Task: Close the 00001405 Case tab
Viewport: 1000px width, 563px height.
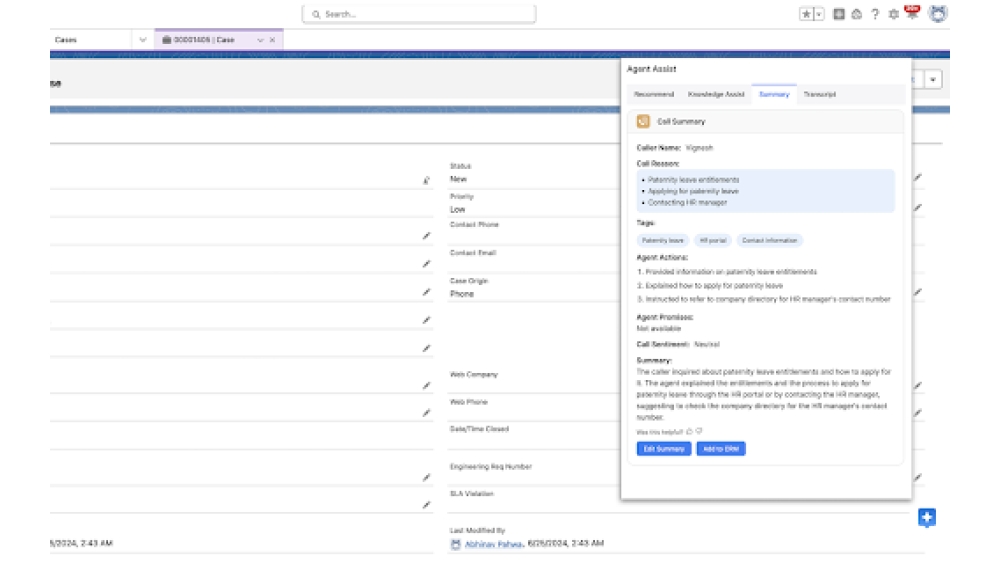Action: tap(272, 40)
